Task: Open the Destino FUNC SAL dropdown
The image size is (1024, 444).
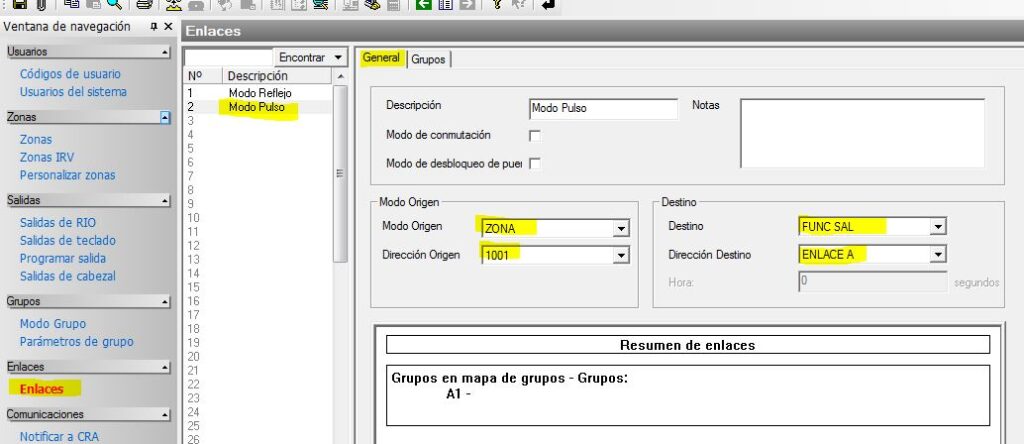Action: 938,227
